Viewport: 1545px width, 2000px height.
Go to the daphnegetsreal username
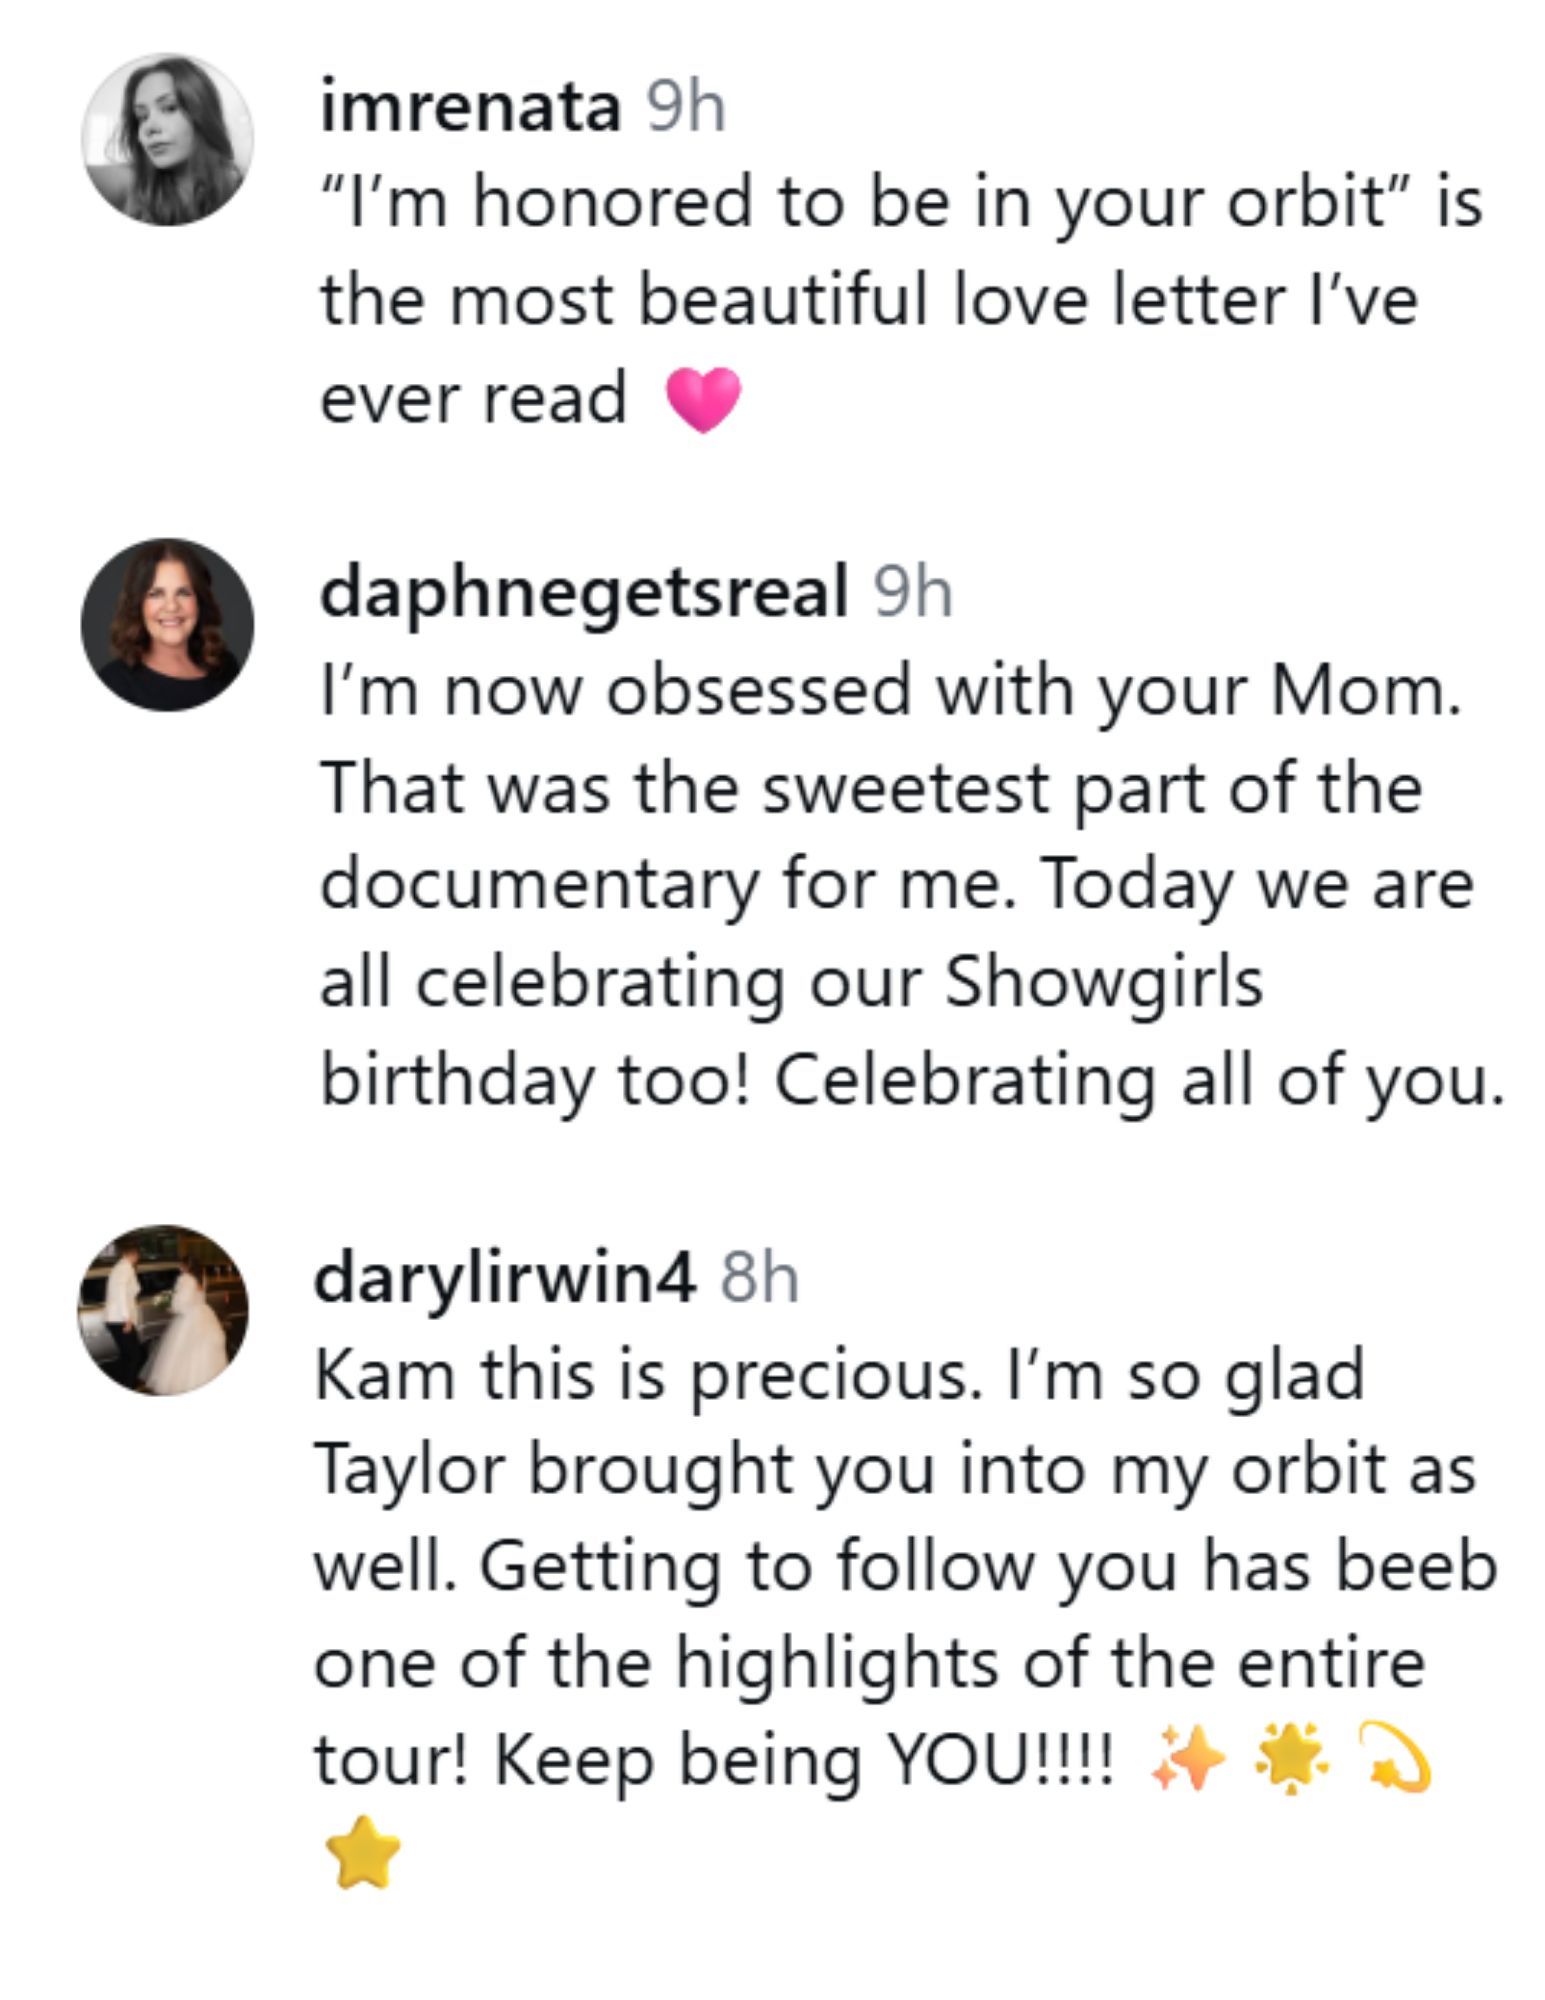[583, 592]
